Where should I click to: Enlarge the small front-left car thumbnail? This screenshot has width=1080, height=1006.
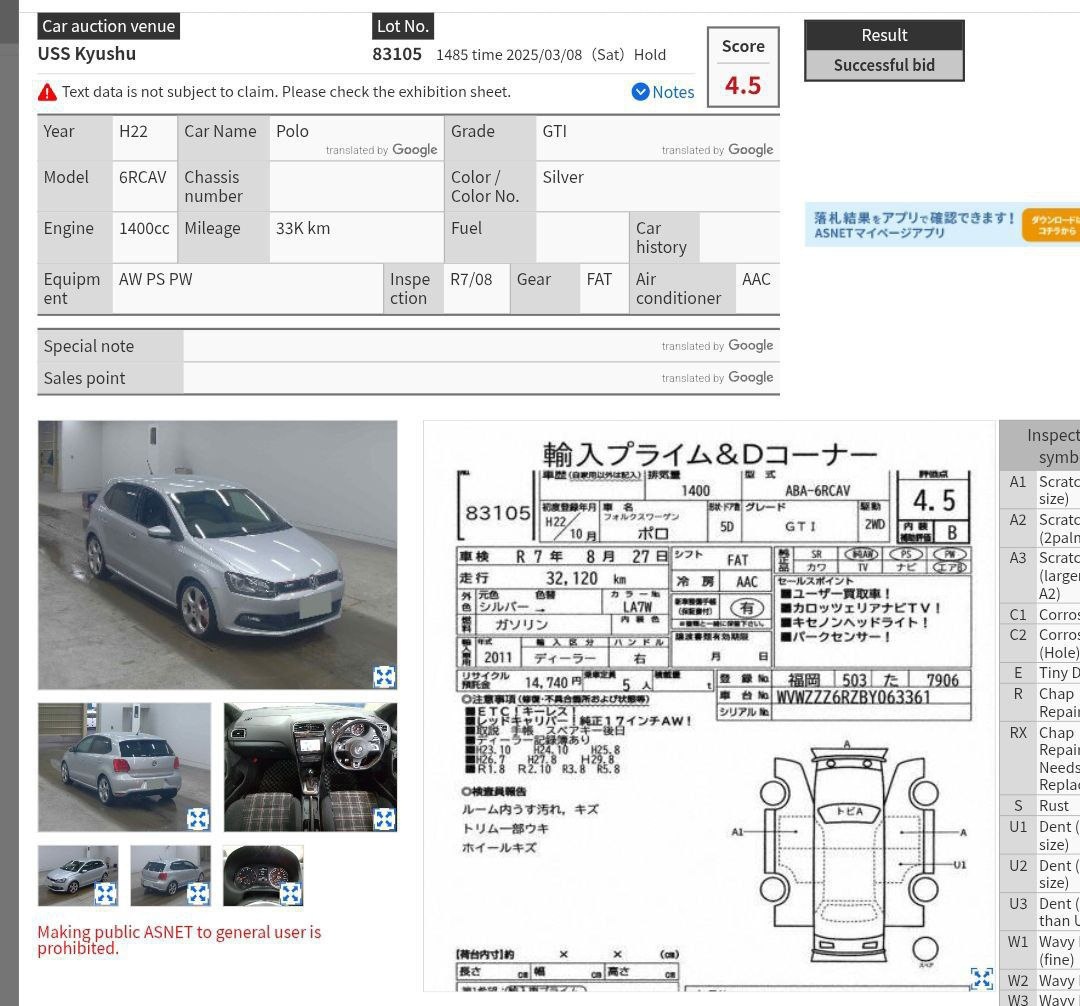(x=105, y=894)
